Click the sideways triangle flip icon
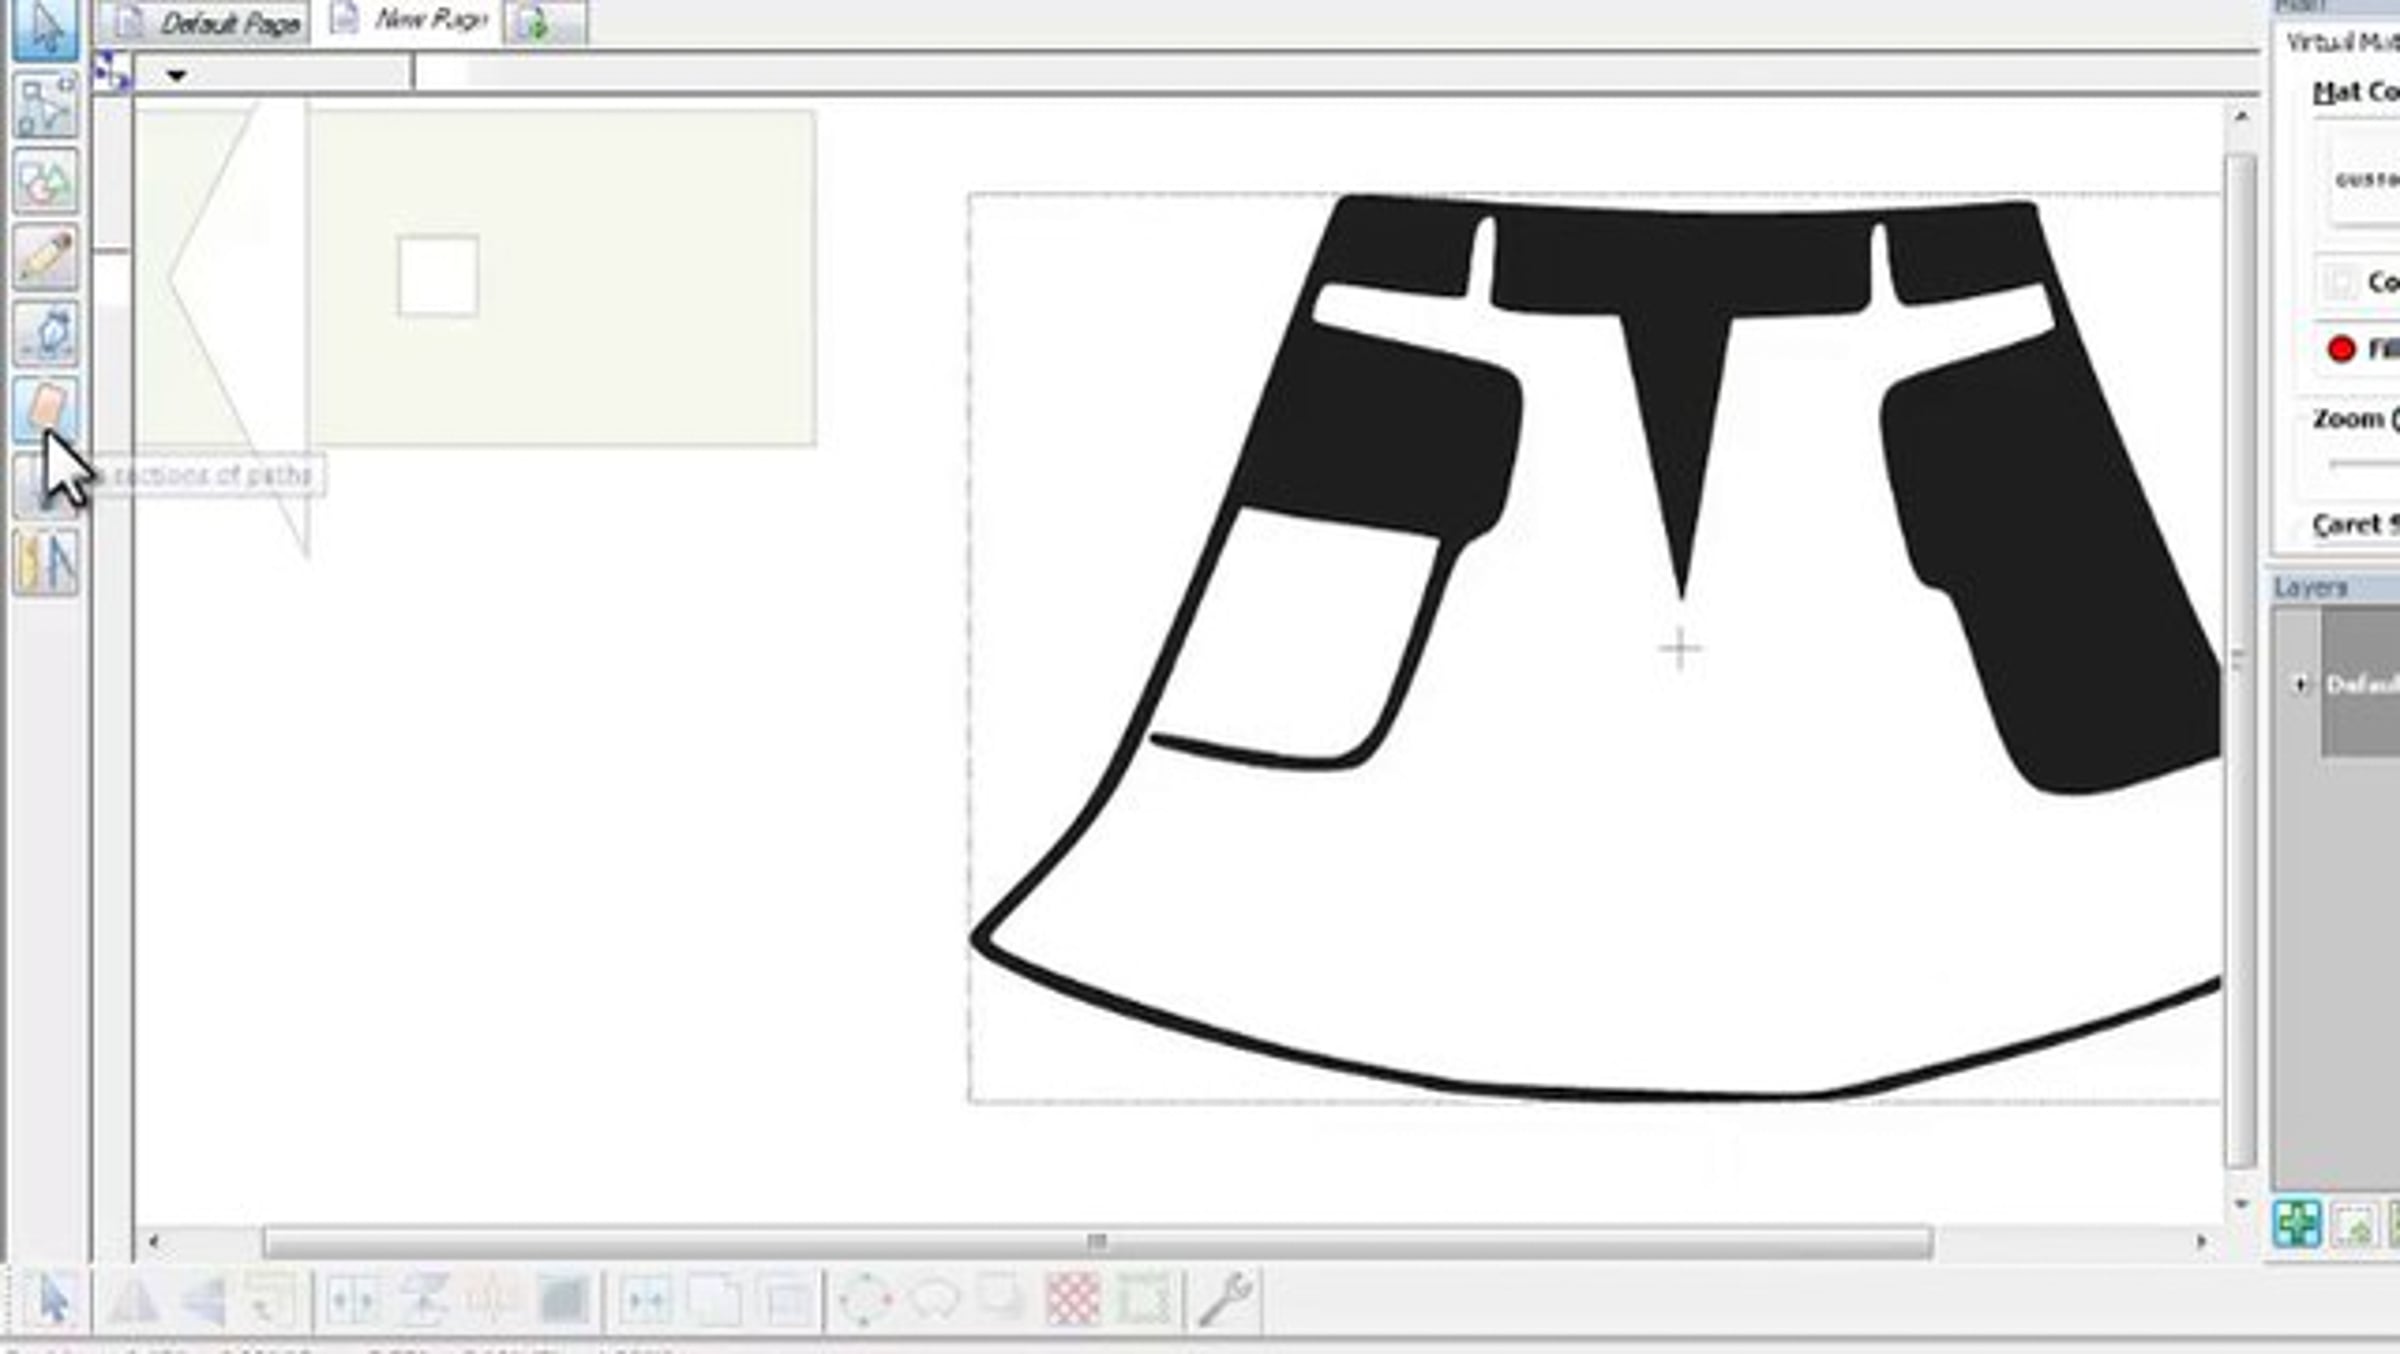2400x1354 pixels. click(x=204, y=1301)
